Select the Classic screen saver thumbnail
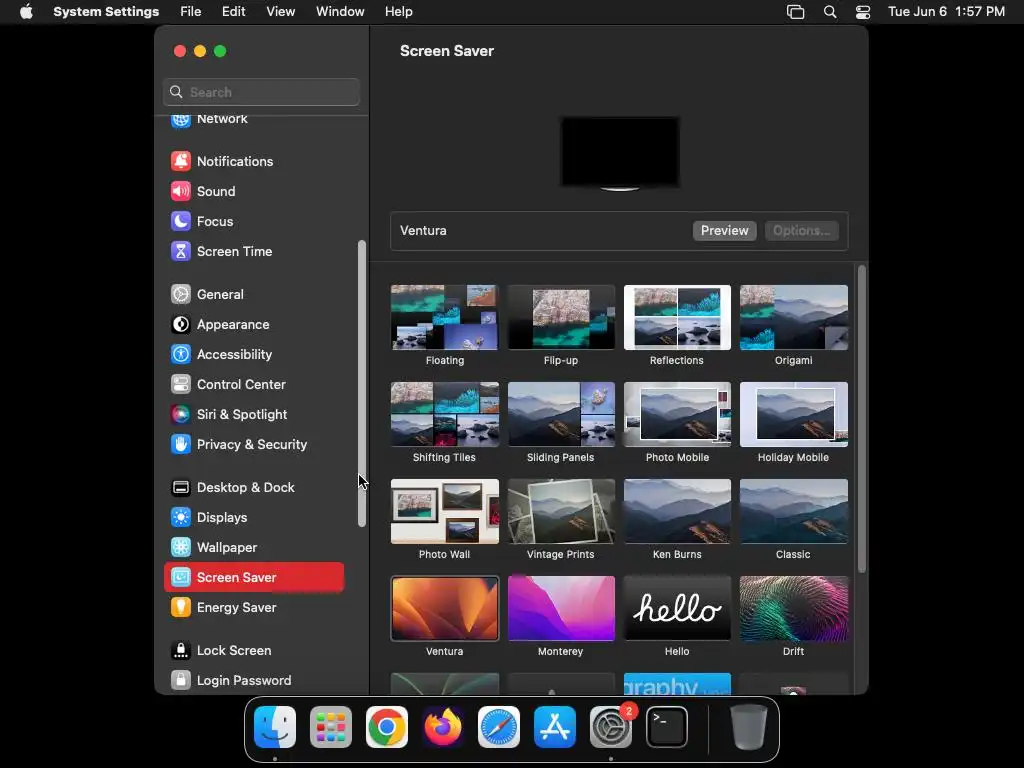 [793, 511]
